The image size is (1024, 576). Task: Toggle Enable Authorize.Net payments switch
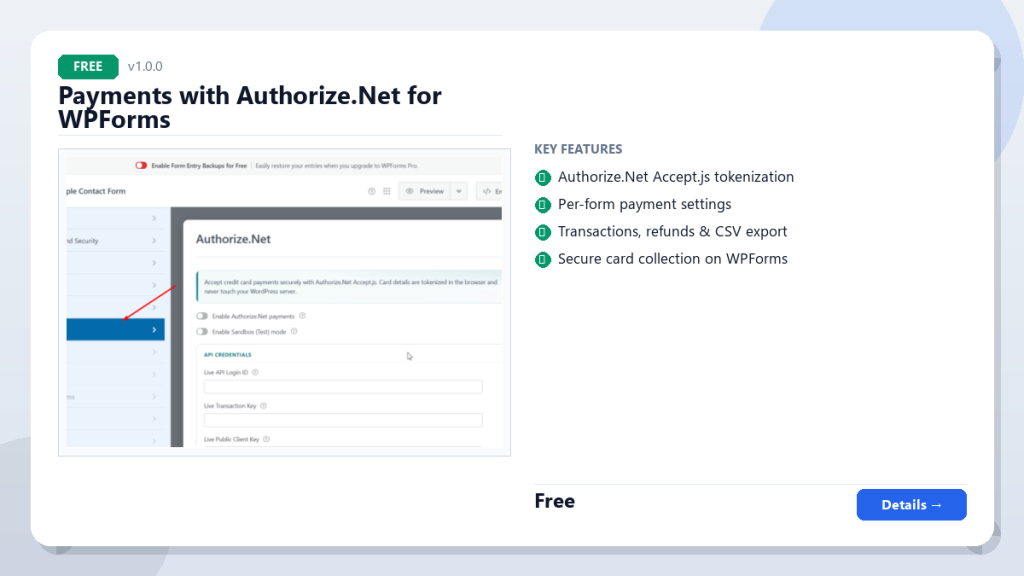coord(202,316)
